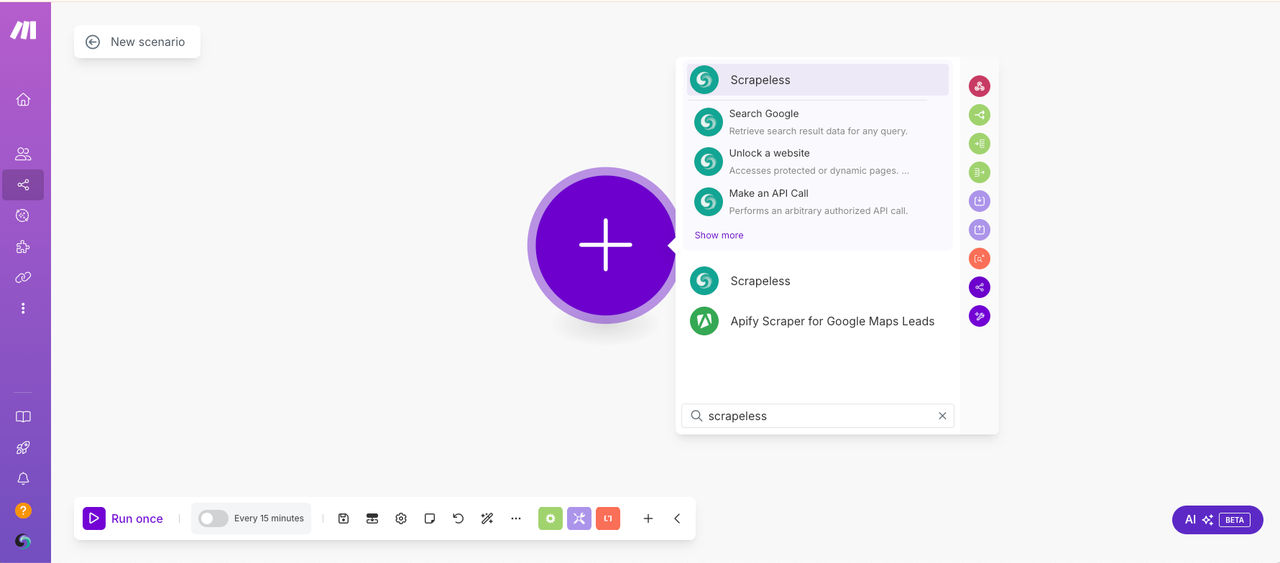The height and width of the screenshot is (563, 1280).
Task: Open the three-dot more options in bottom toolbar
Action: point(516,518)
